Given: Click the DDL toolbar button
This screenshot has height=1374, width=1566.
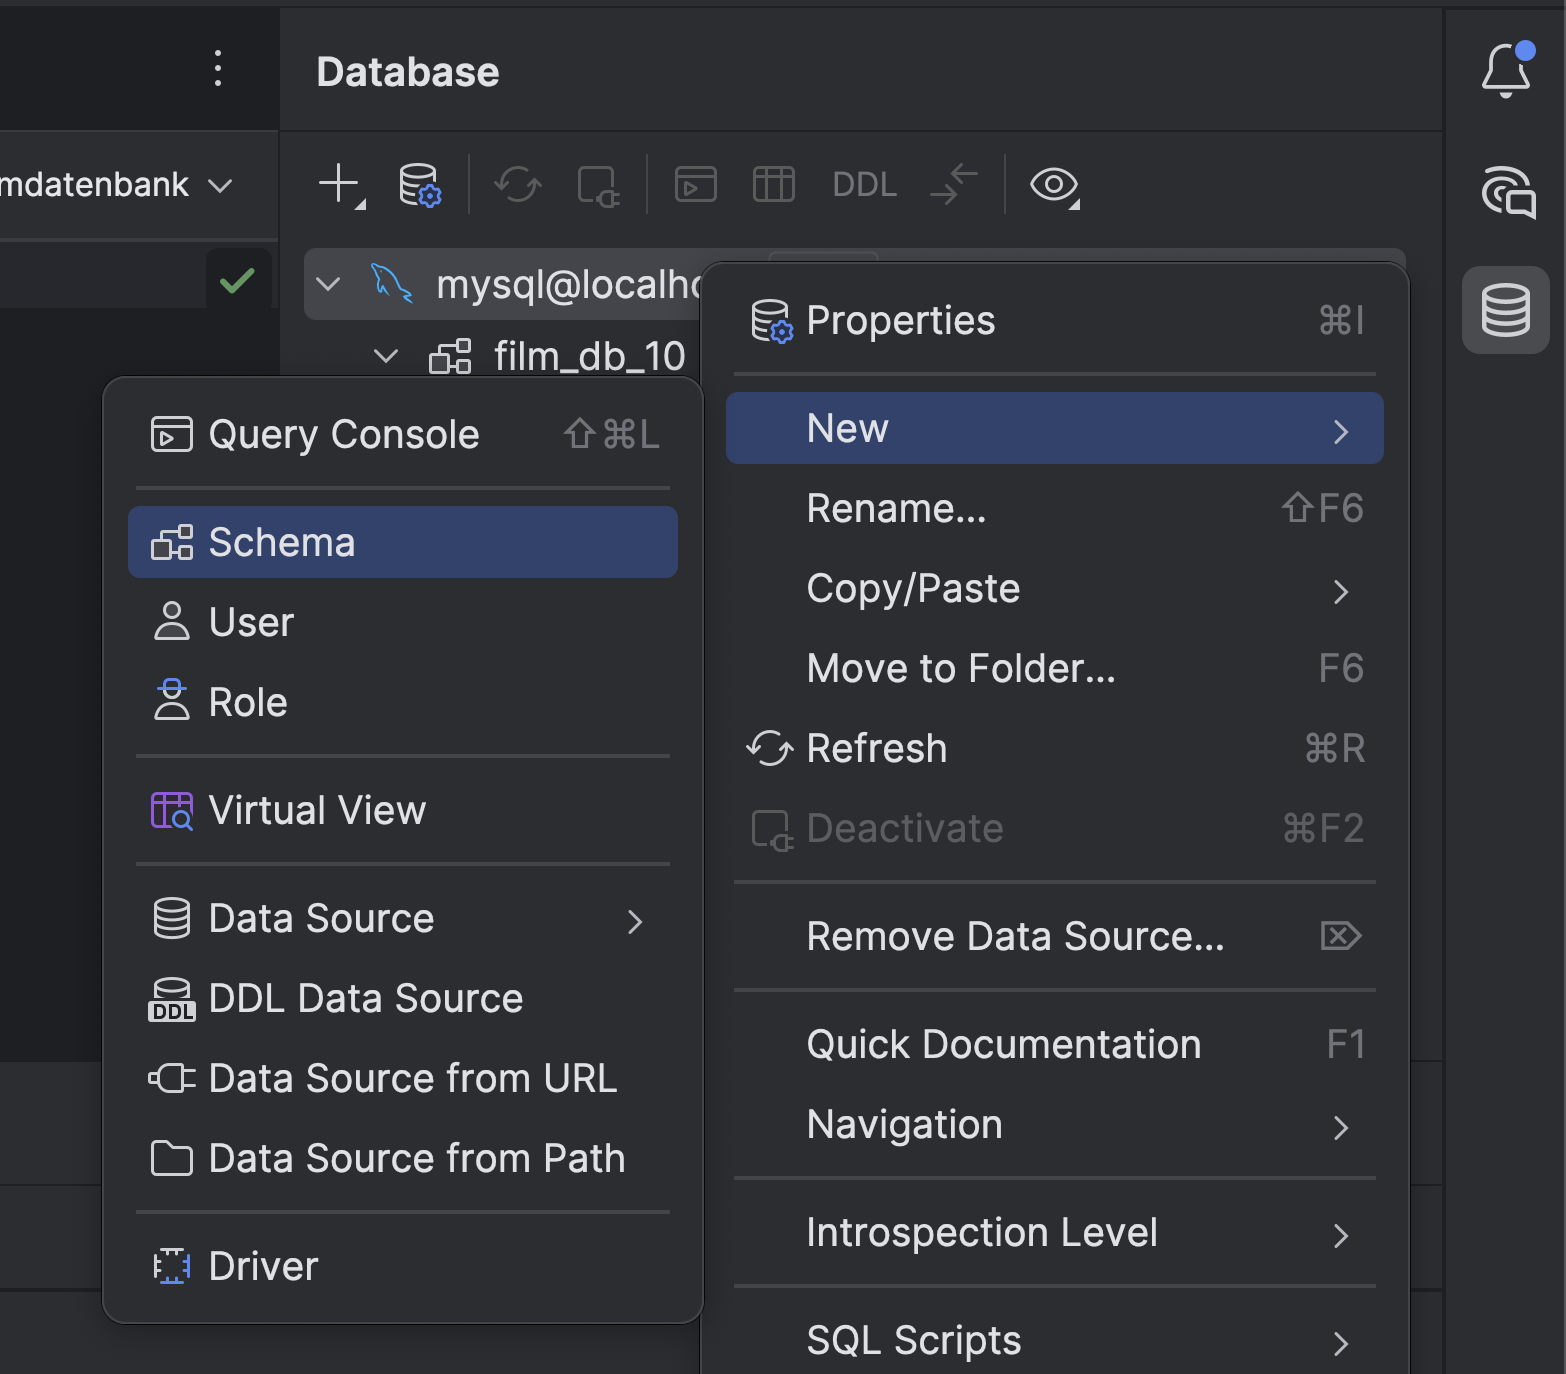Looking at the screenshot, I should coord(864,185).
